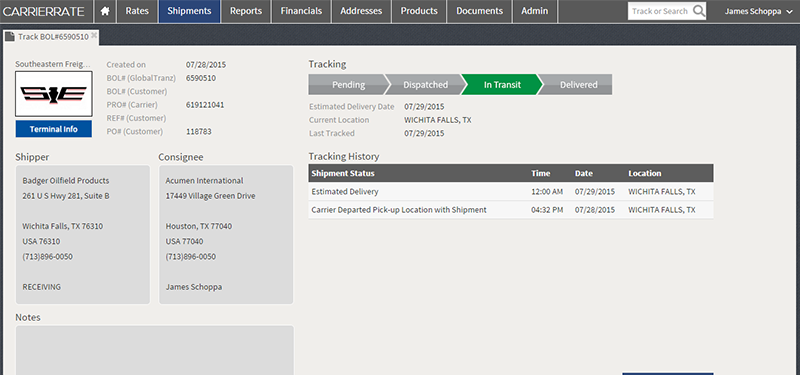800x375 pixels.
Task: Click the PO# value 118783
Action: pyautogui.click(x=198, y=132)
